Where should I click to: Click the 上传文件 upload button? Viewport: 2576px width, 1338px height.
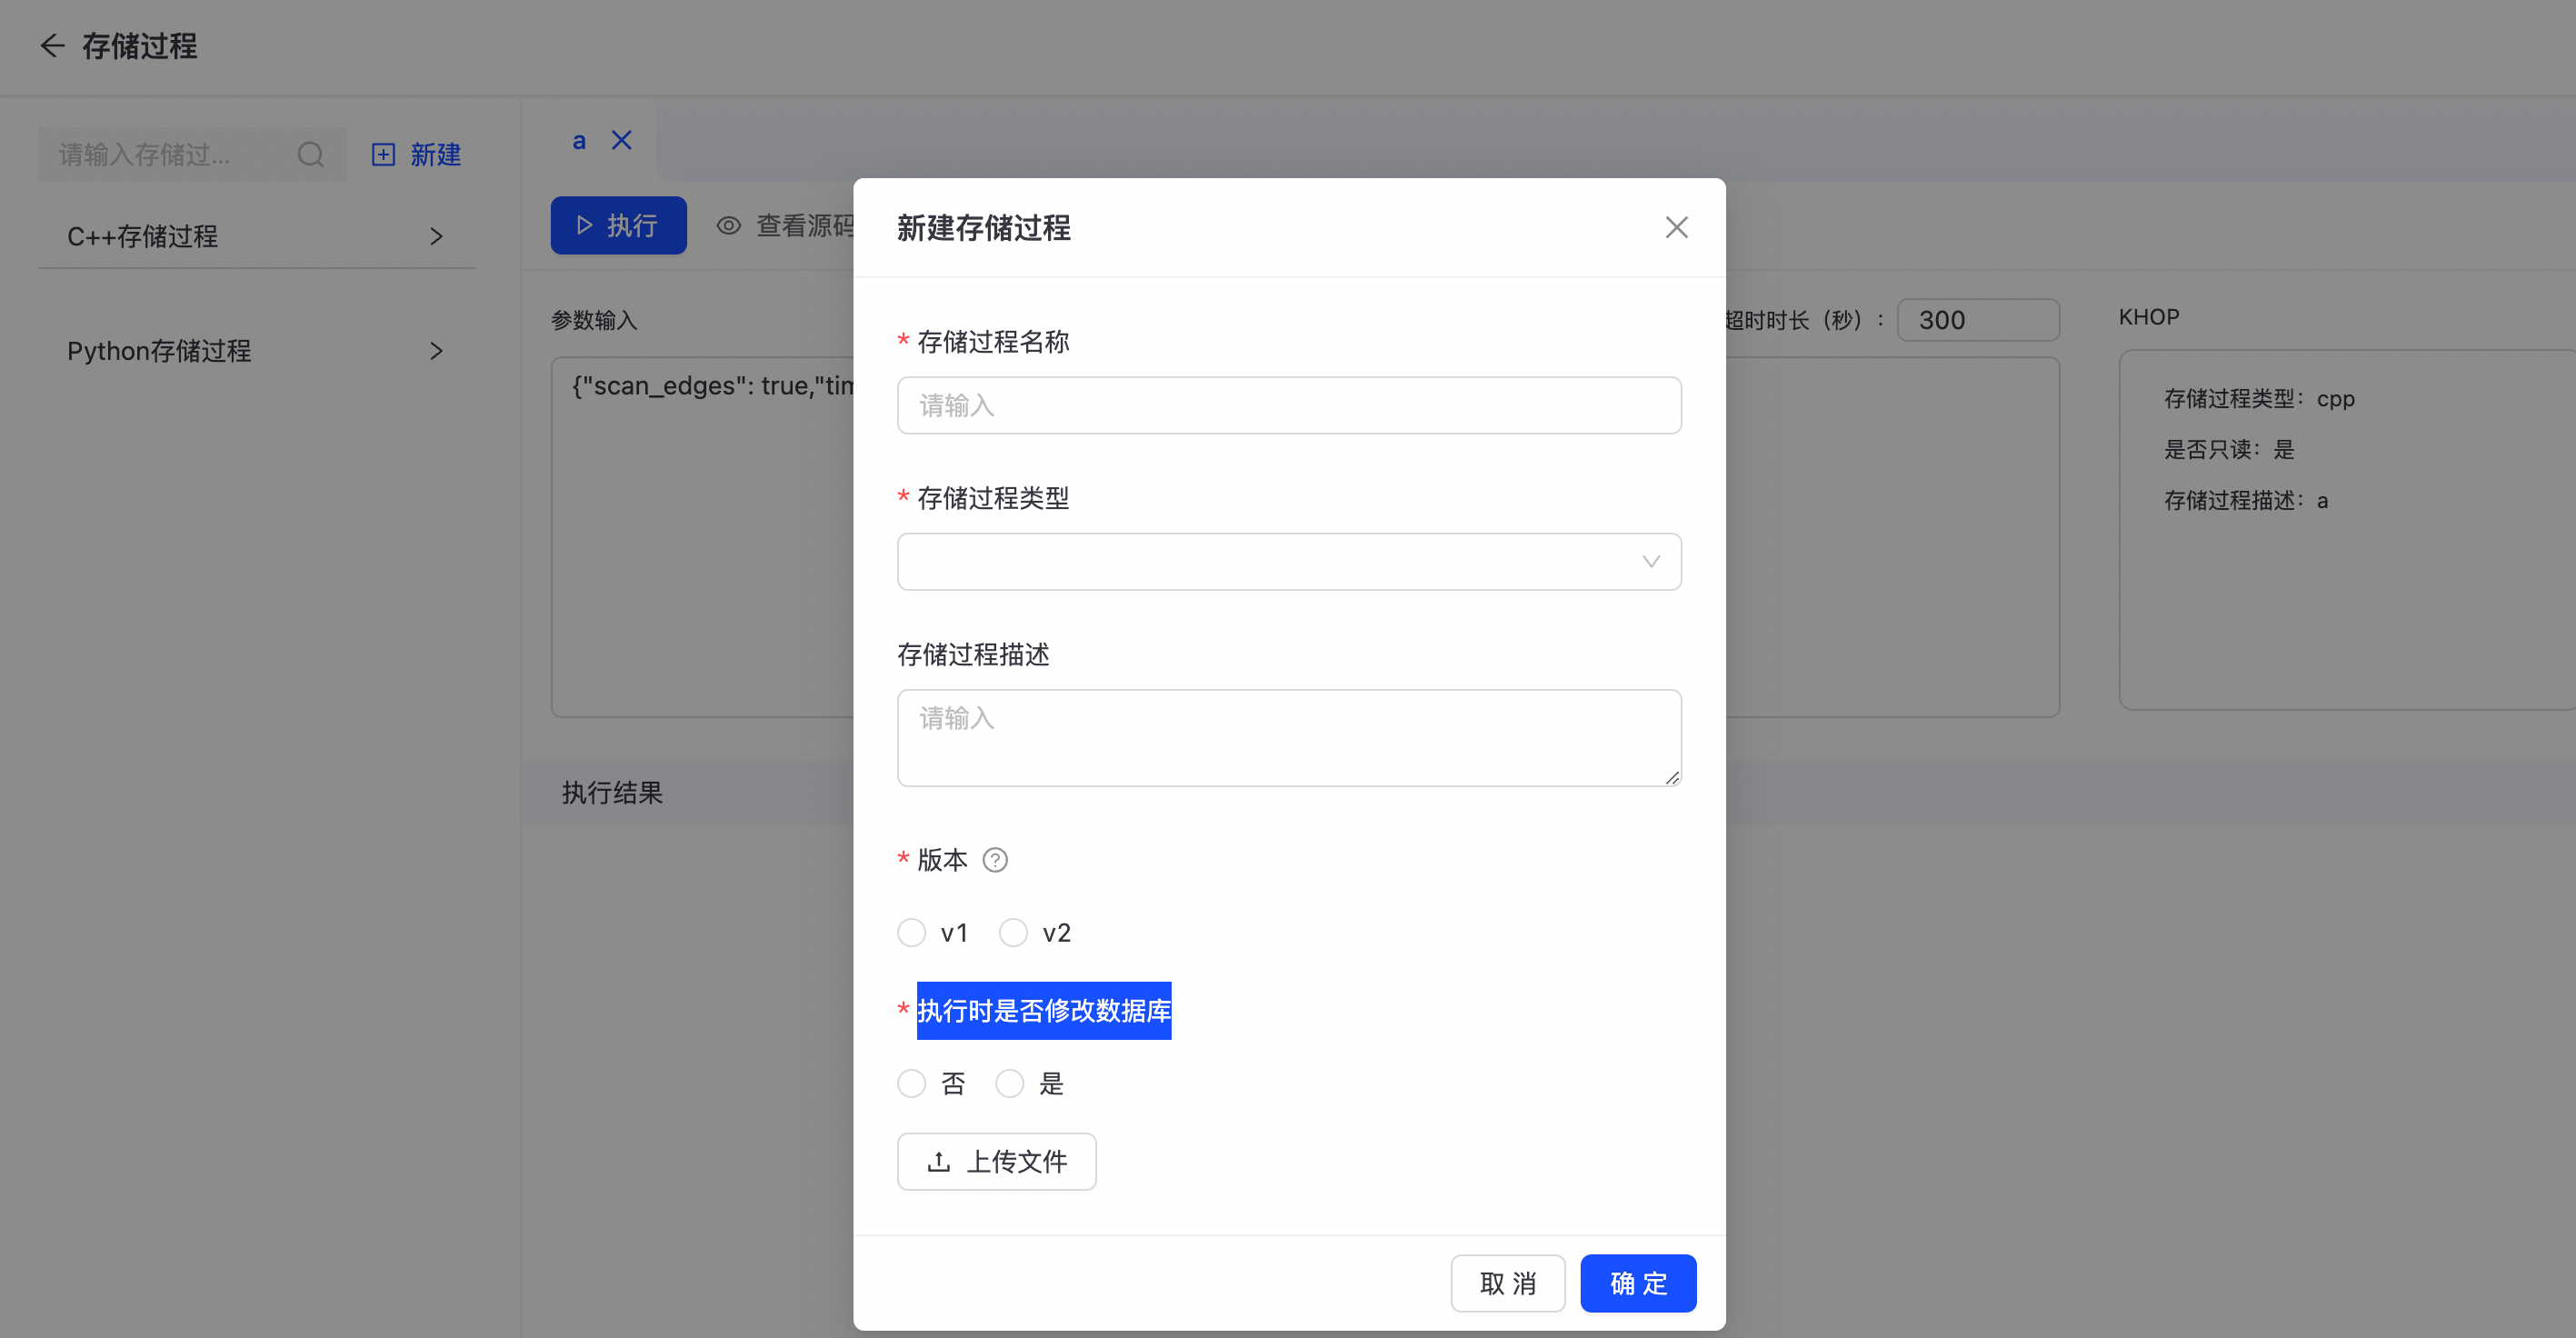[996, 1161]
